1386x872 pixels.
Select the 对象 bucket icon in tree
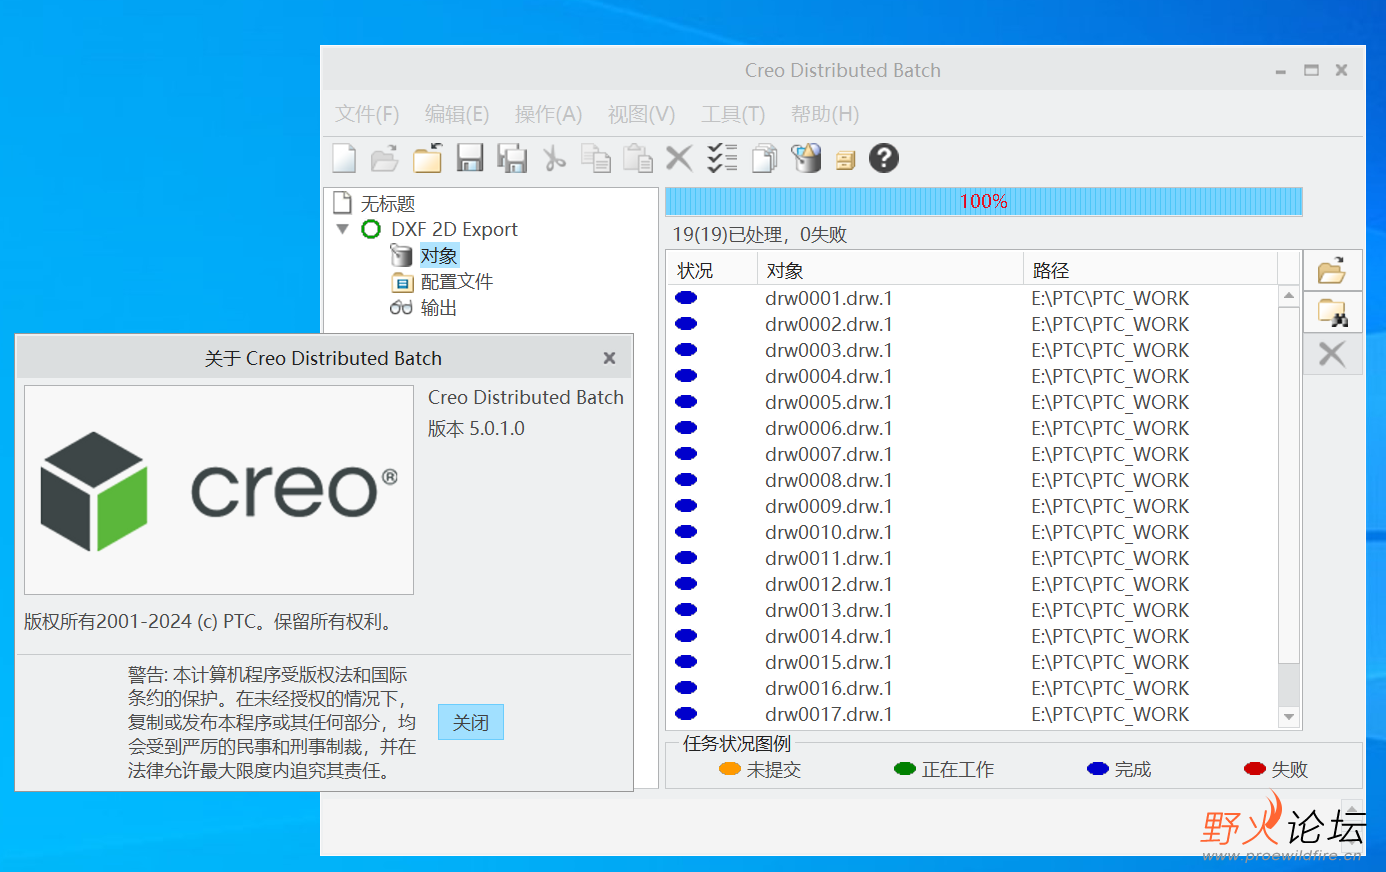point(401,256)
